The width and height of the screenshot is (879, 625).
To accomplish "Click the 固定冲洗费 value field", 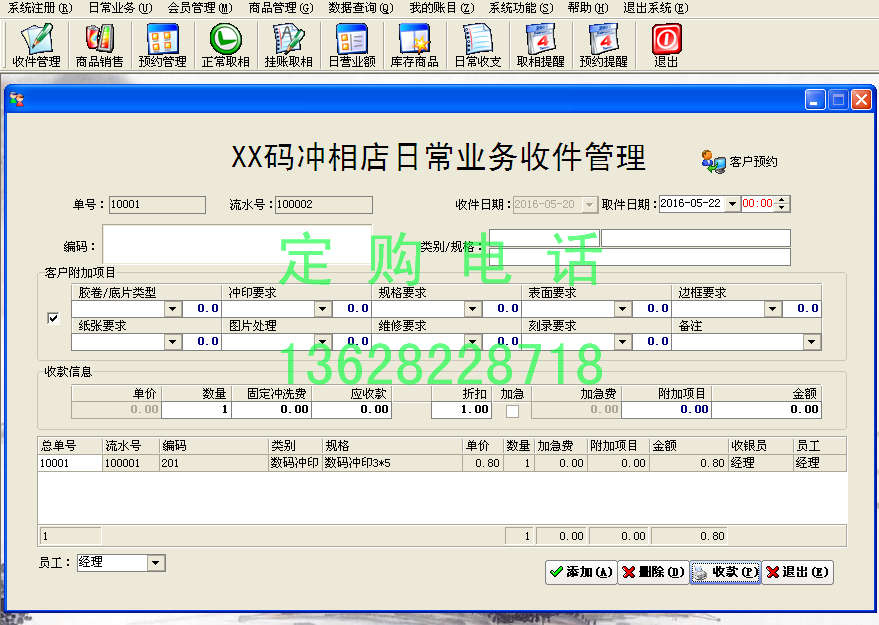I will (x=271, y=410).
